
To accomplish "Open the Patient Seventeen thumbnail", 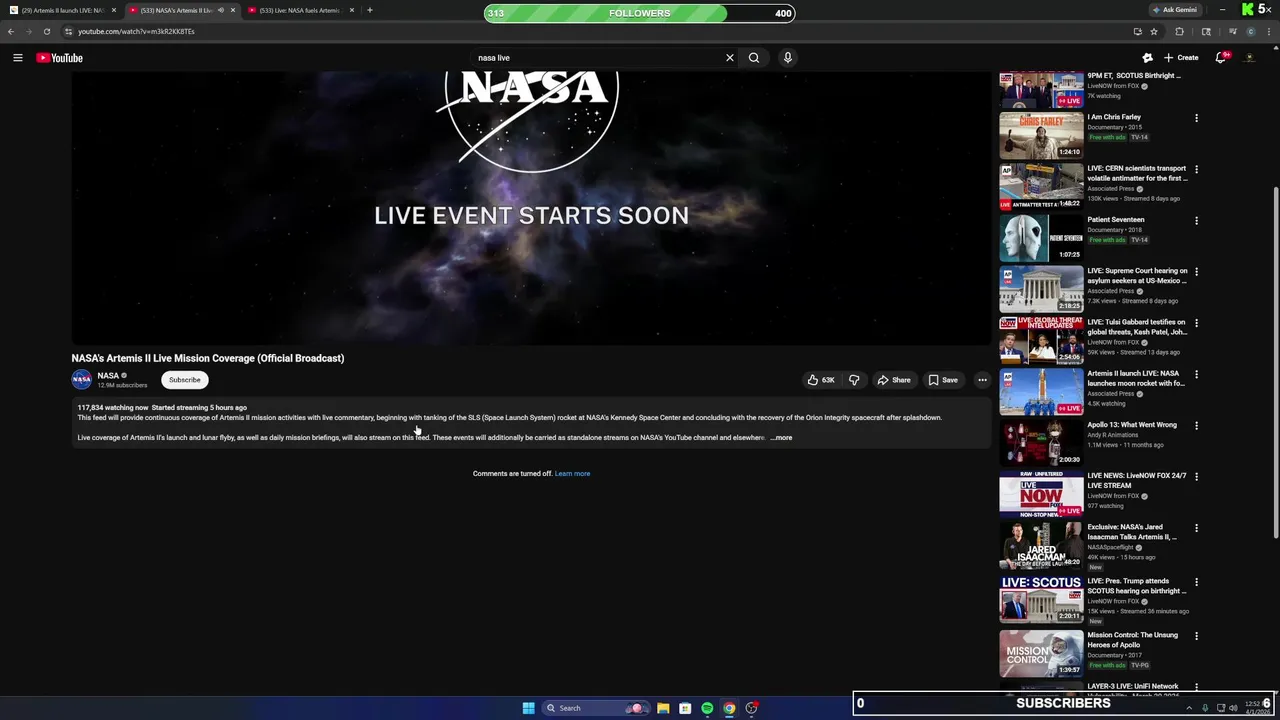I will [x=1041, y=238].
